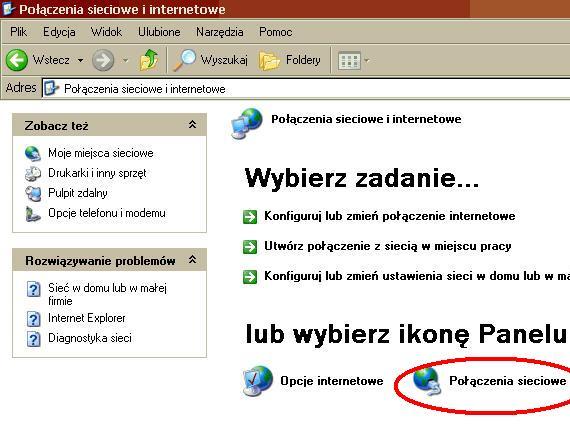The height and width of the screenshot is (430, 570).
Task: Click the Drukarki i inny sprzęt printer icon
Action: 33,173
